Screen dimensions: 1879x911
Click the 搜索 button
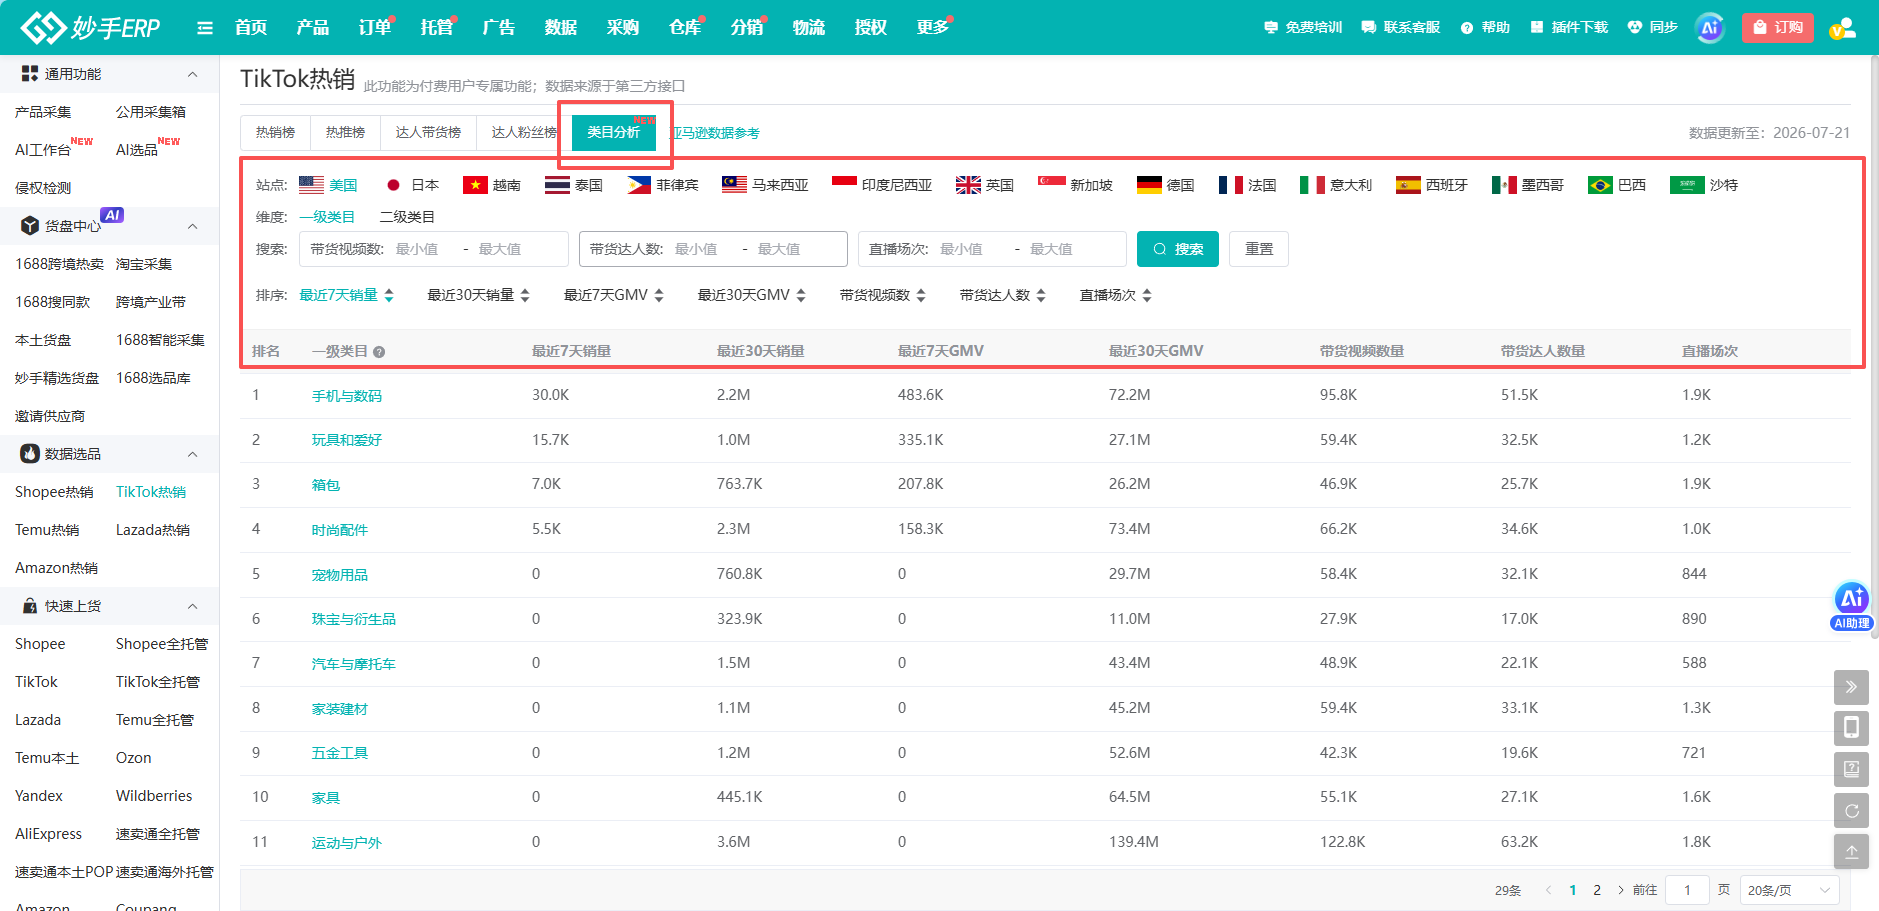click(x=1178, y=249)
